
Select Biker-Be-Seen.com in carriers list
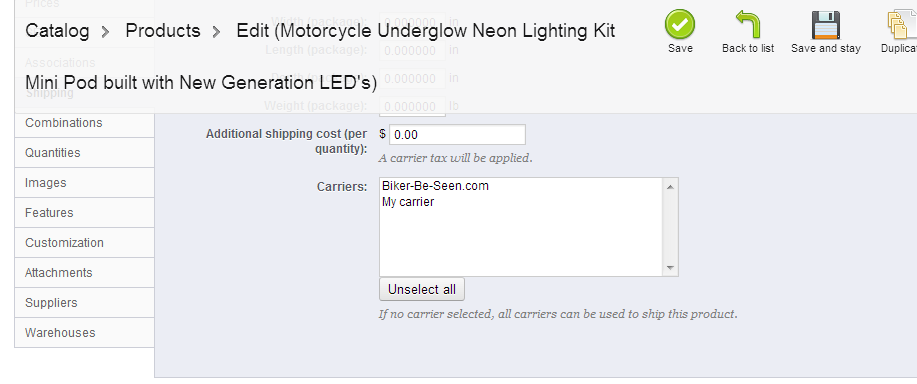[x=435, y=186]
